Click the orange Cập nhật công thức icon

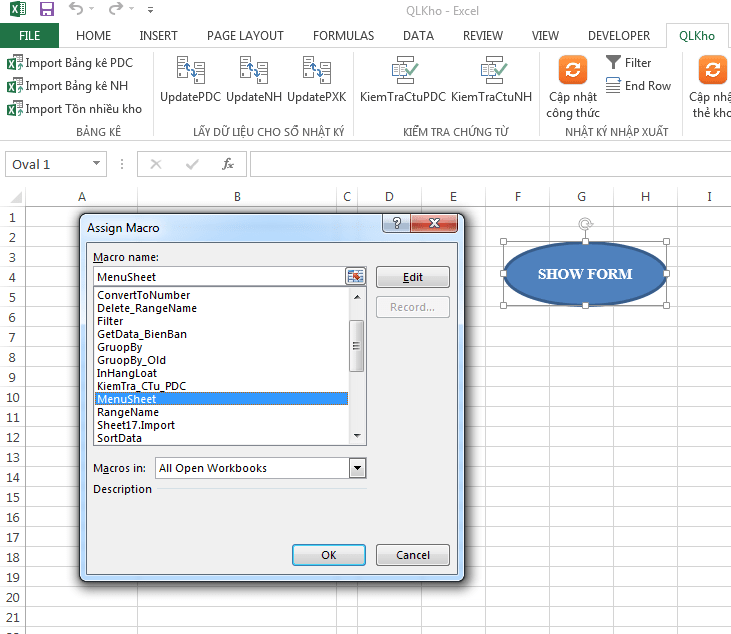pyautogui.click(x=572, y=70)
